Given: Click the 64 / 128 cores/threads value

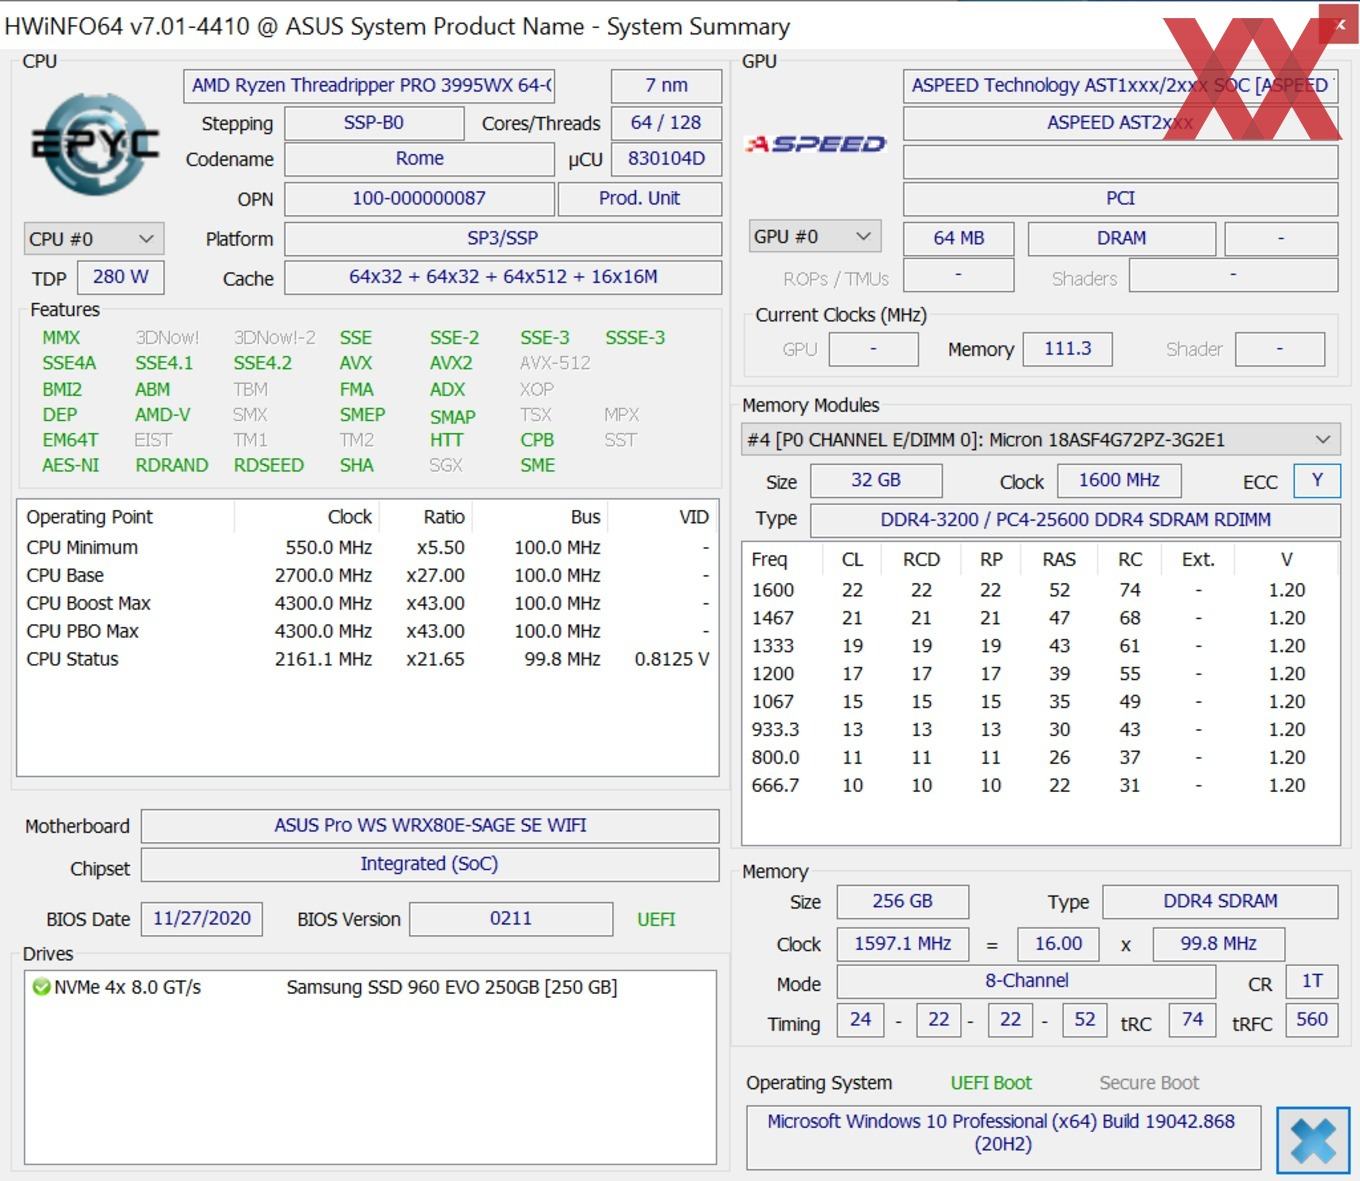Looking at the screenshot, I should (x=666, y=123).
